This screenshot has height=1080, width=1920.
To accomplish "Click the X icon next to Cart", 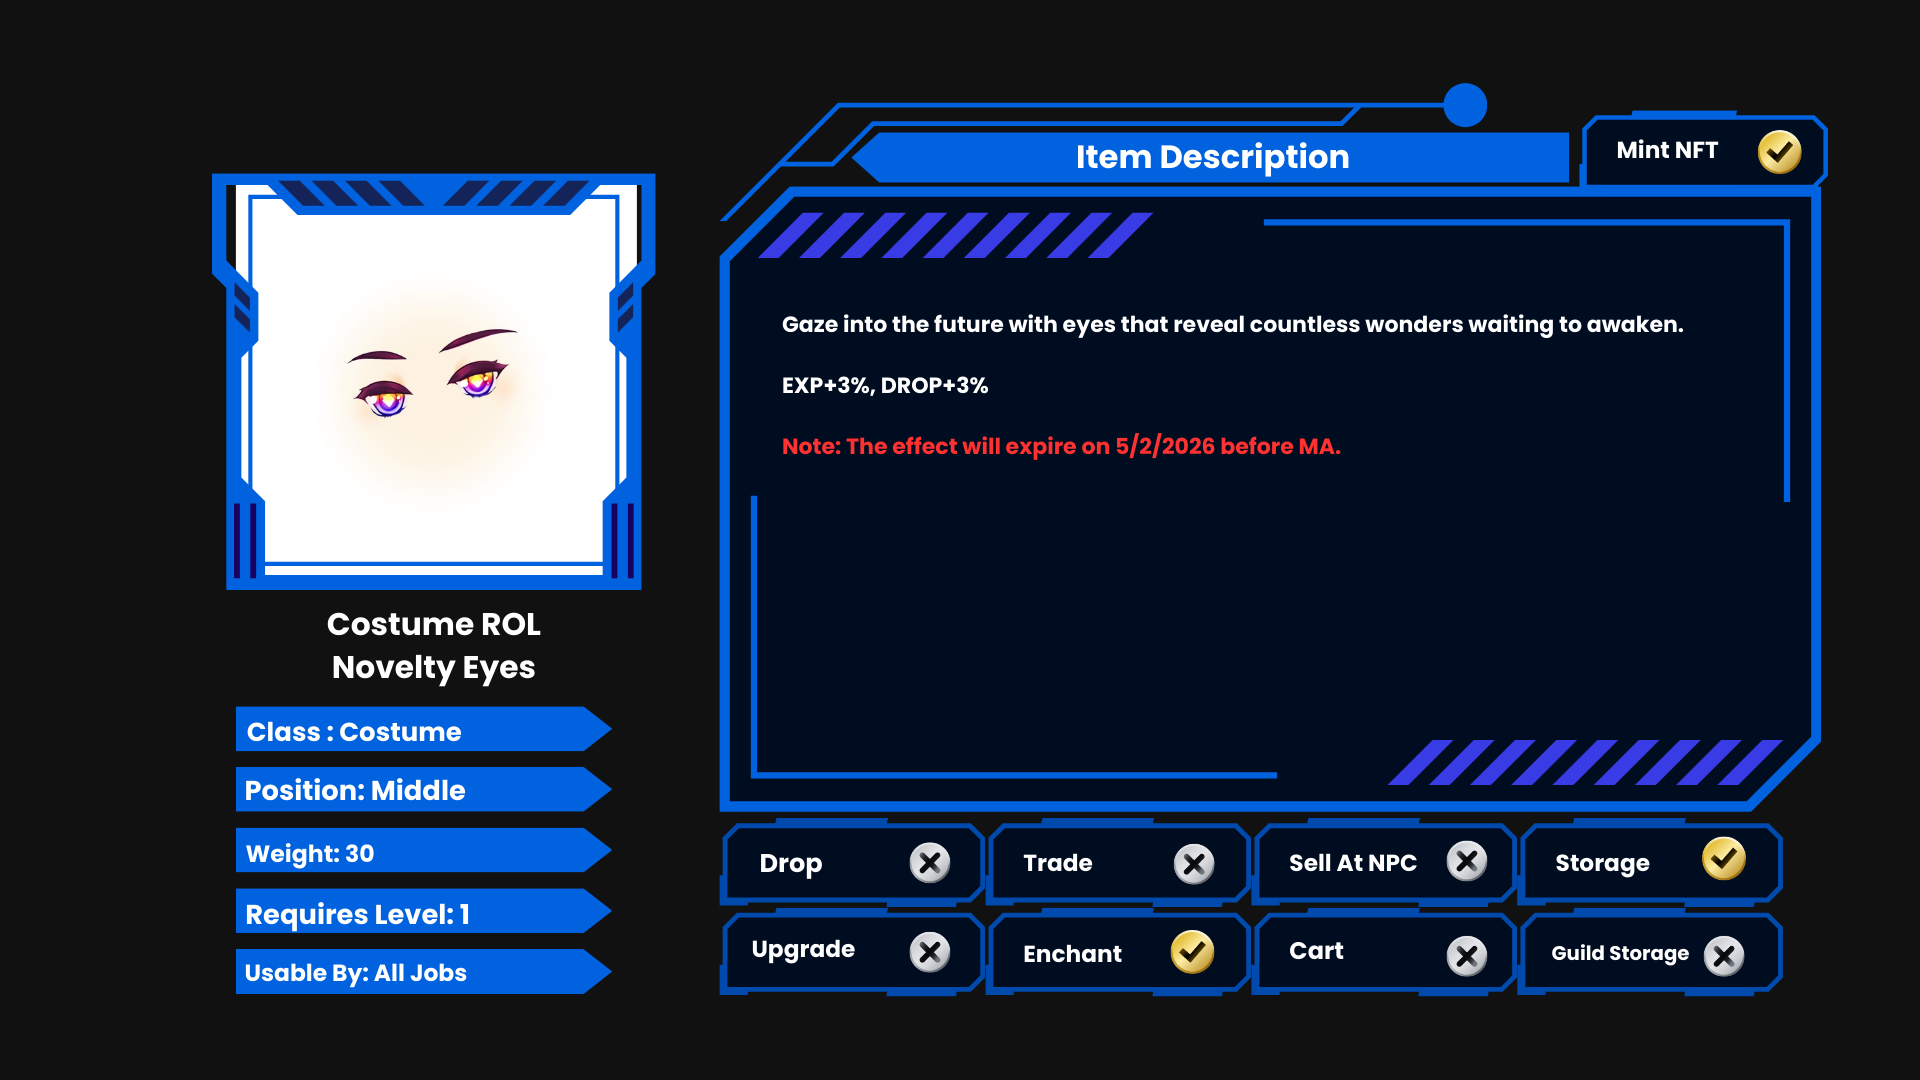I will [x=1466, y=956].
